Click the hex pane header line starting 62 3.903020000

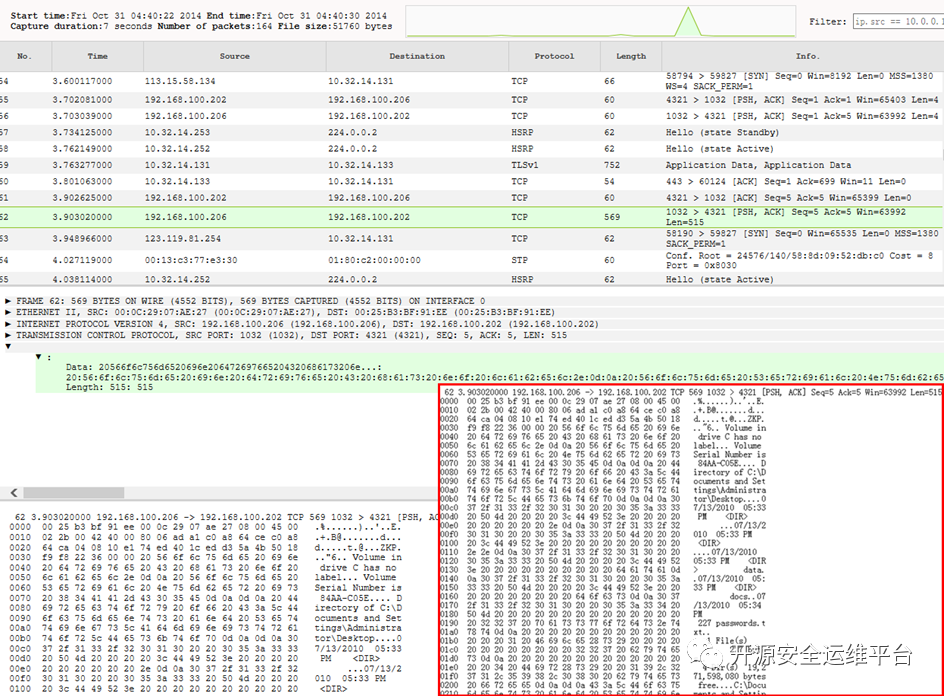point(226,517)
